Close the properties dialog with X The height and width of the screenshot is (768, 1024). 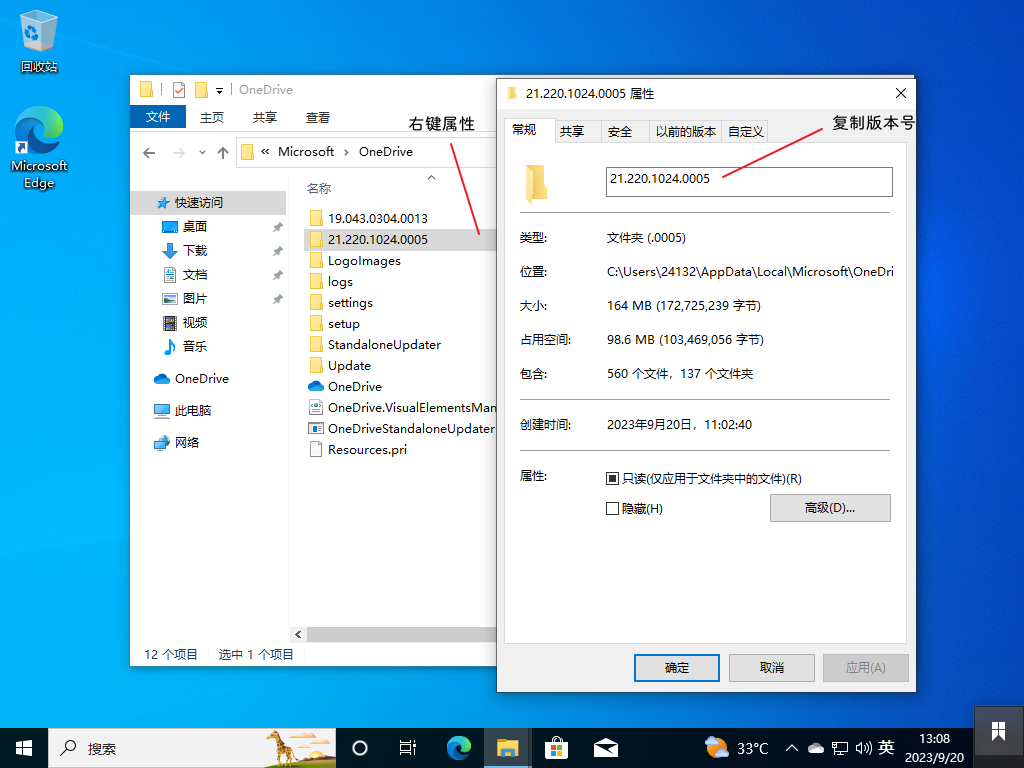[901, 93]
